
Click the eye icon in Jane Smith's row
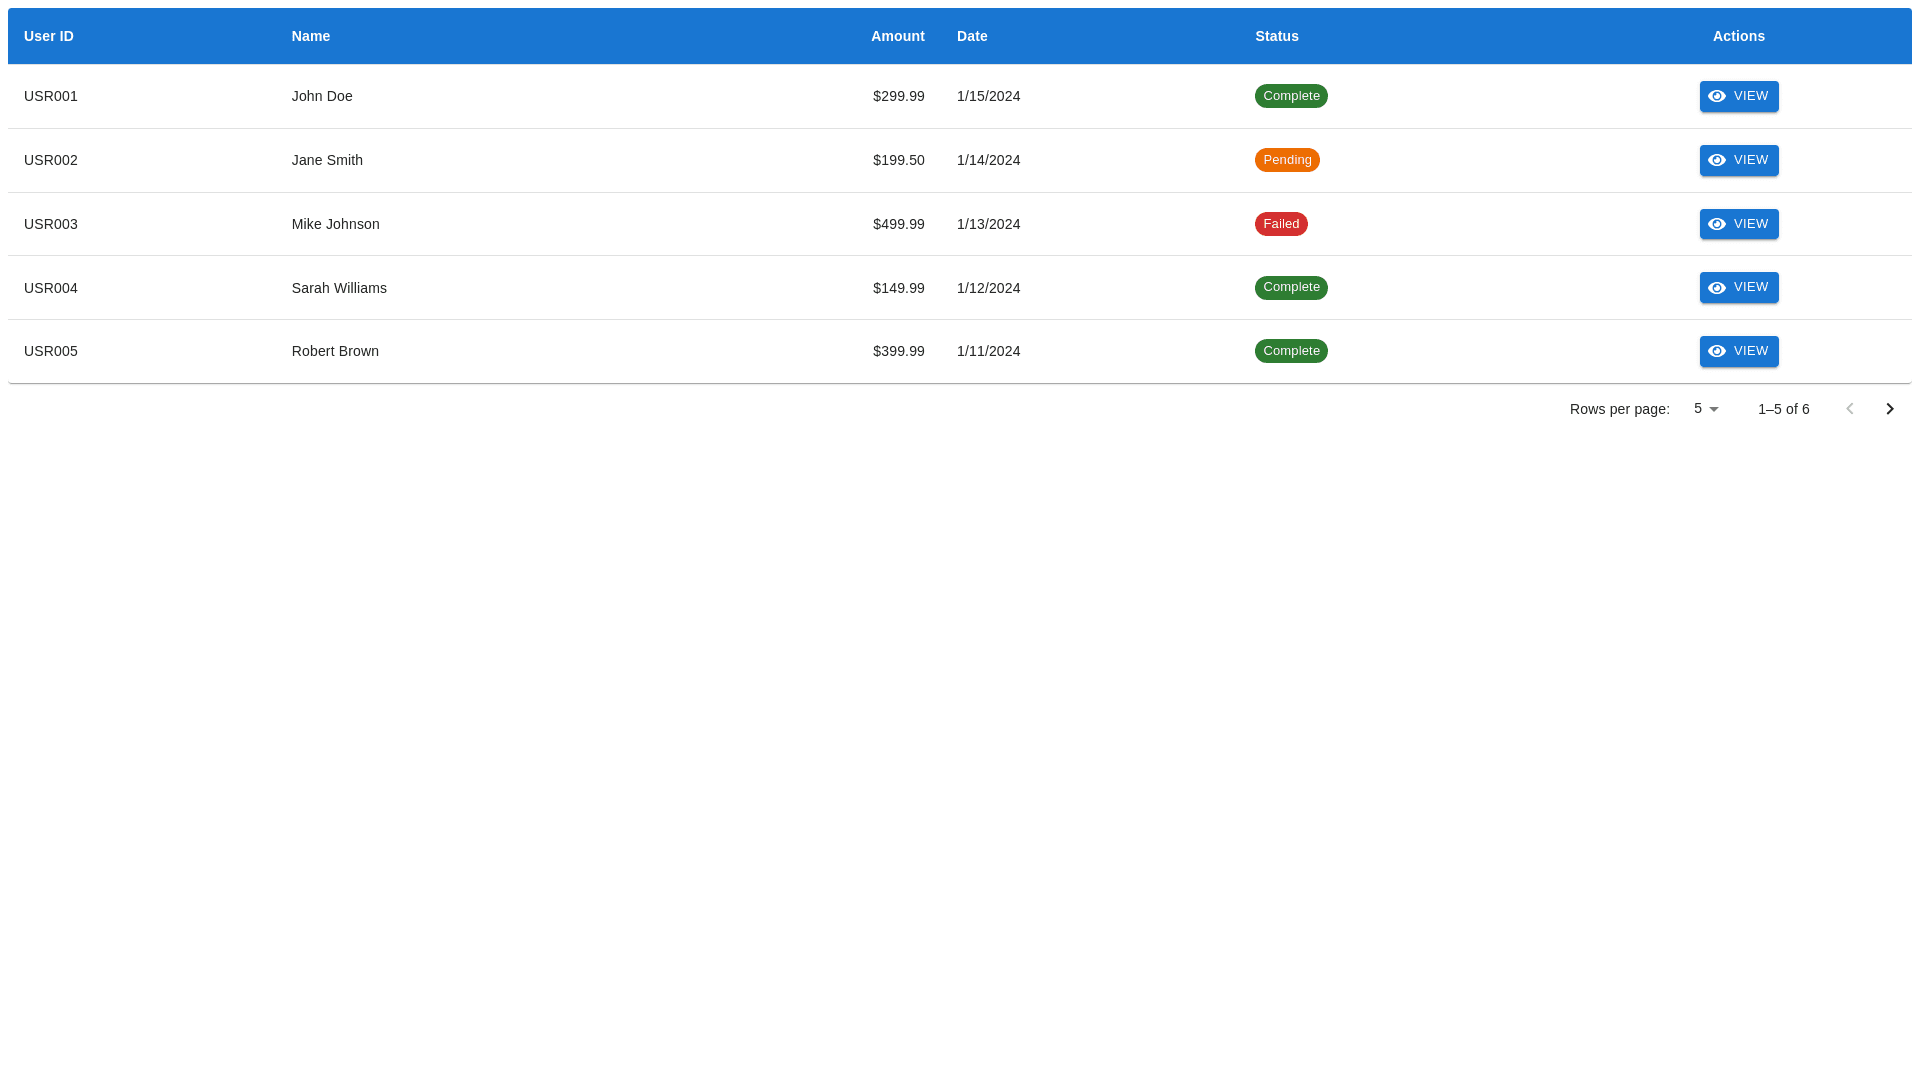click(1717, 160)
